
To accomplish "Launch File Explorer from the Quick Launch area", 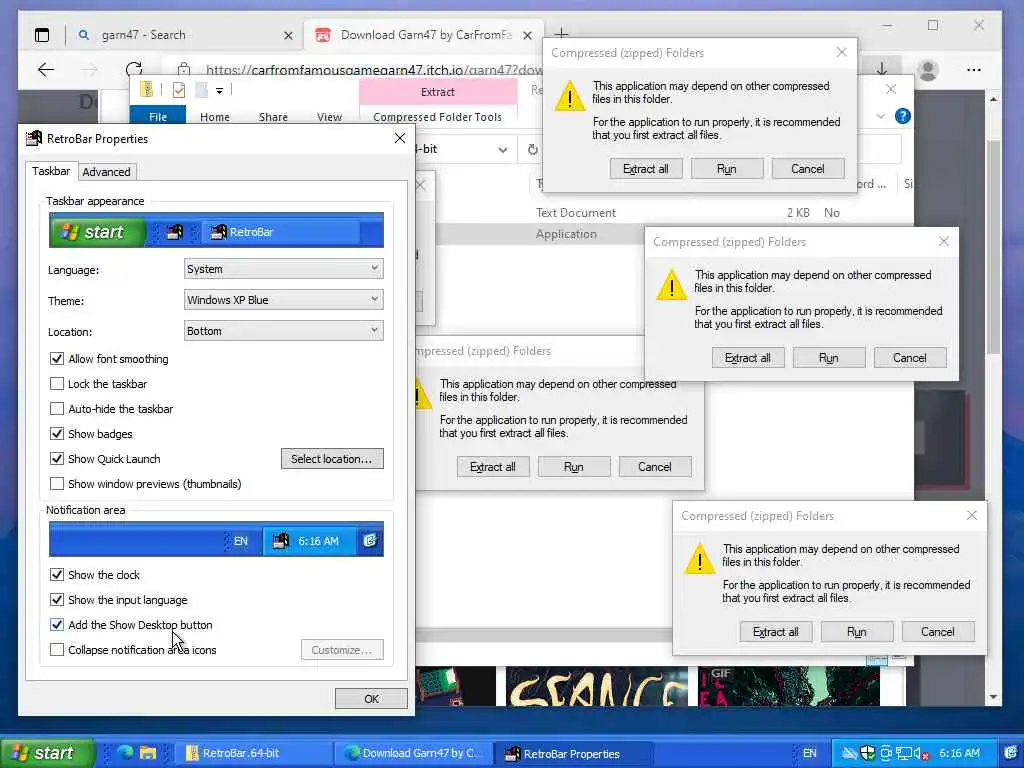I will click(148, 753).
